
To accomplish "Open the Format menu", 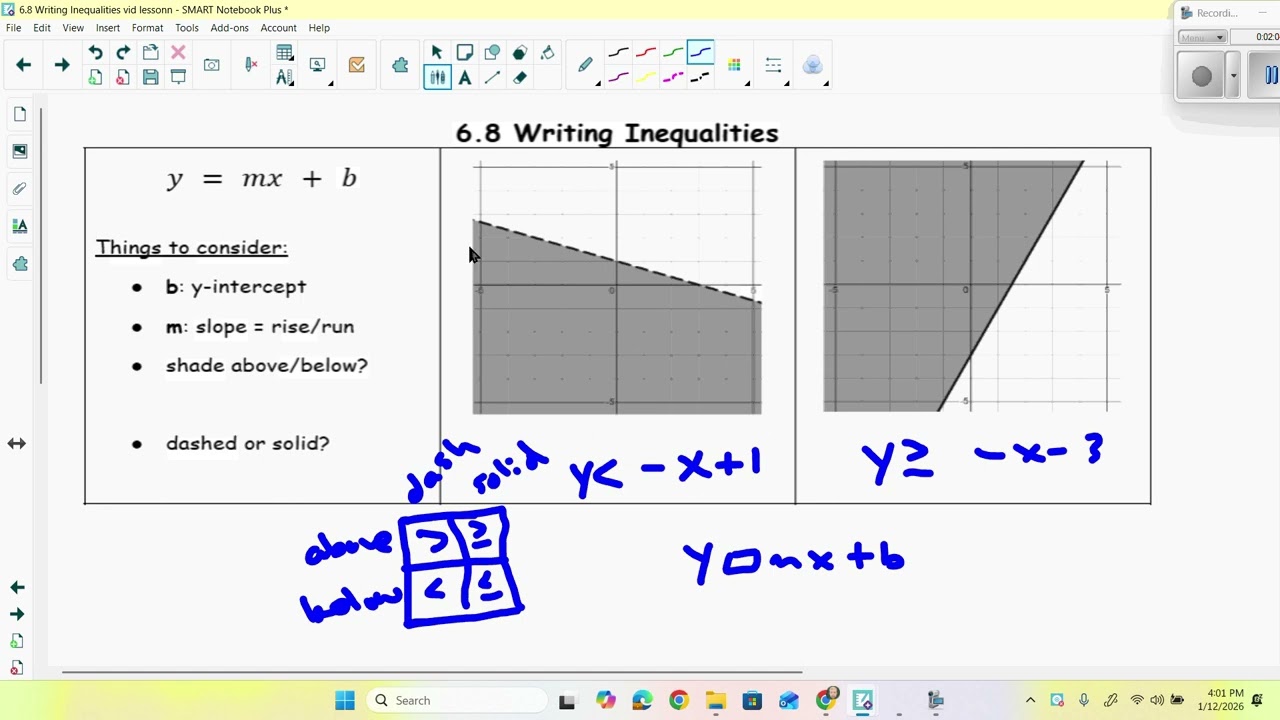I will pos(147,28).
